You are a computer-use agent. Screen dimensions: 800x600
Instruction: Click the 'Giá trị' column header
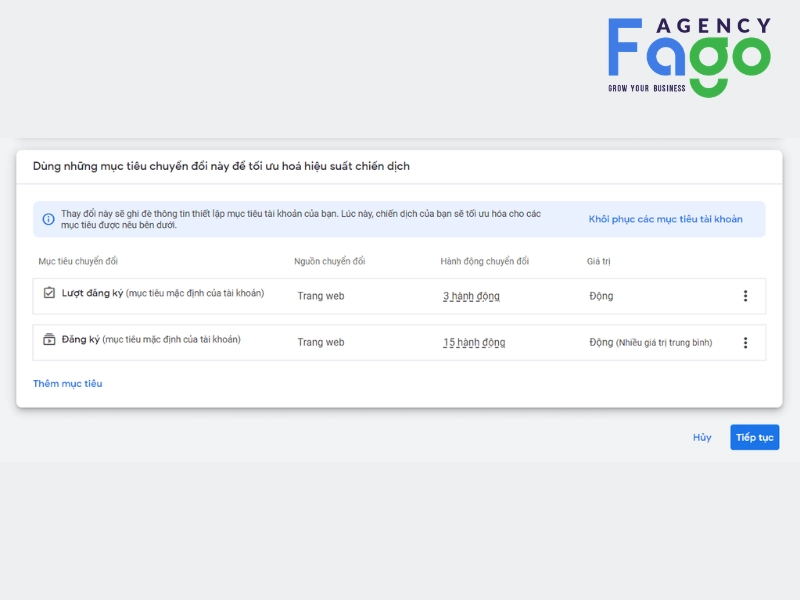pyautogui.click(x=598, y=261)
